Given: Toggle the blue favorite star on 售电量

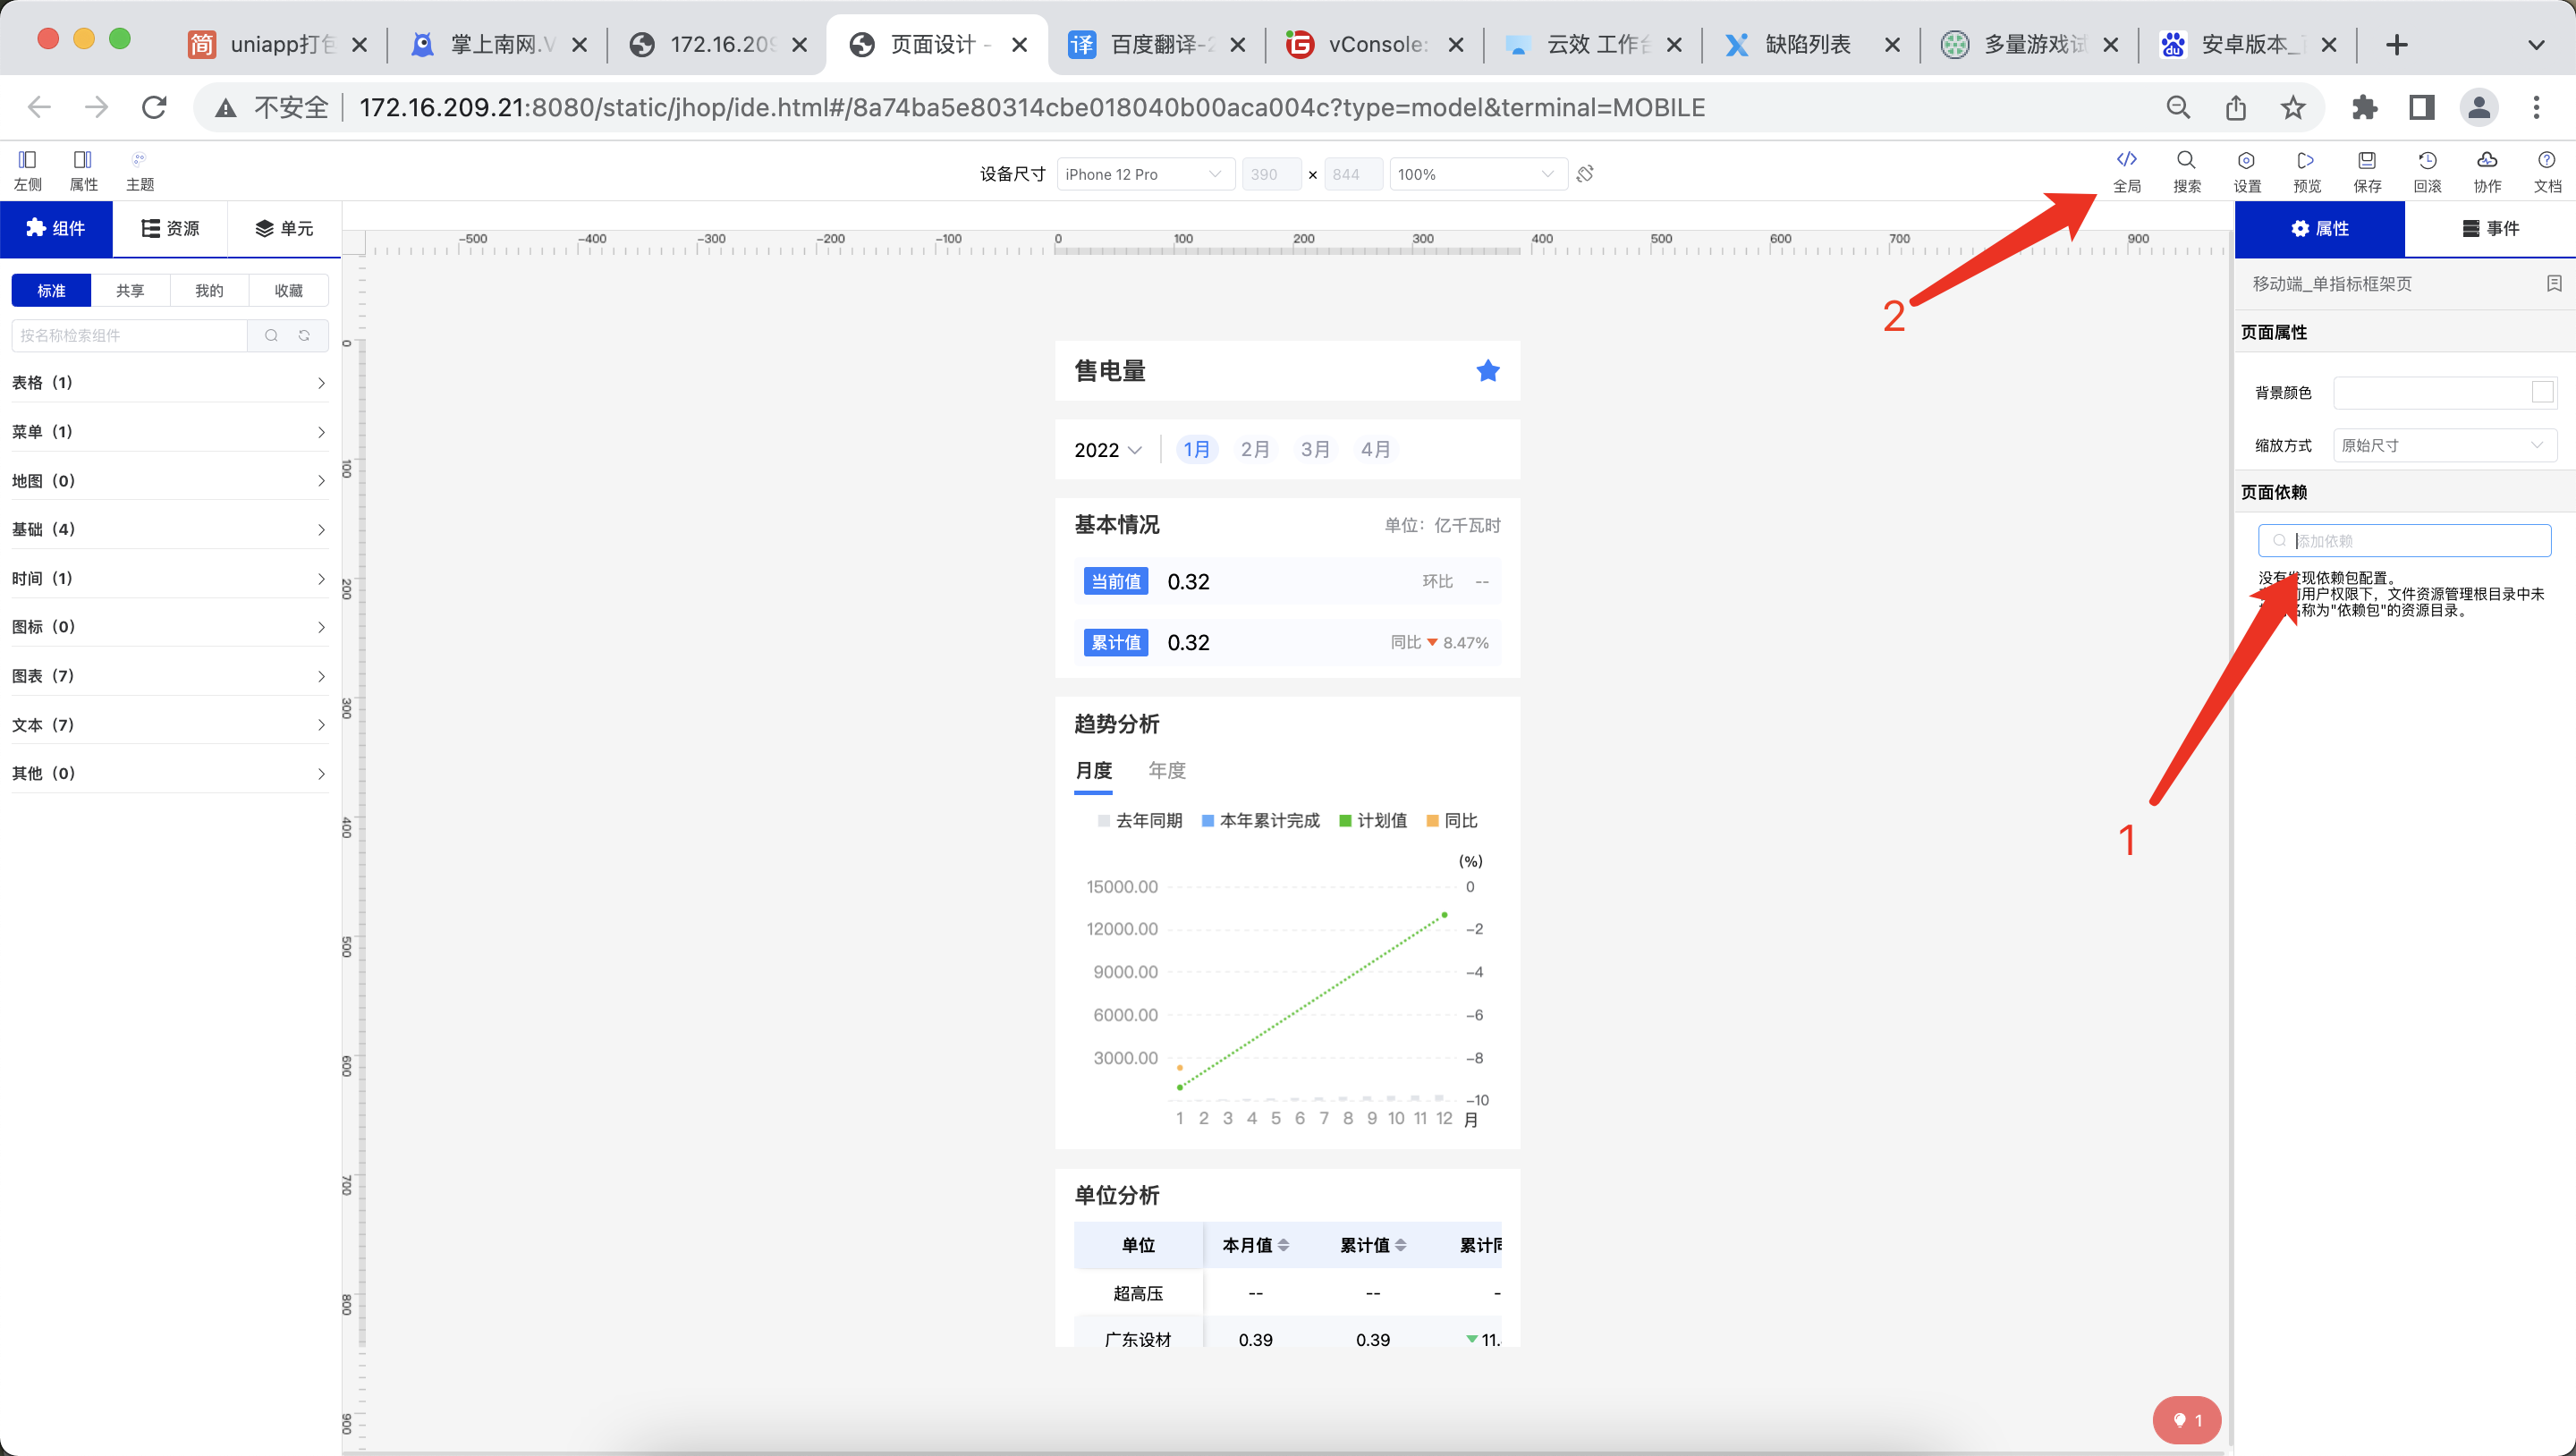Looking at the screenshot, I should (1487, 371).
